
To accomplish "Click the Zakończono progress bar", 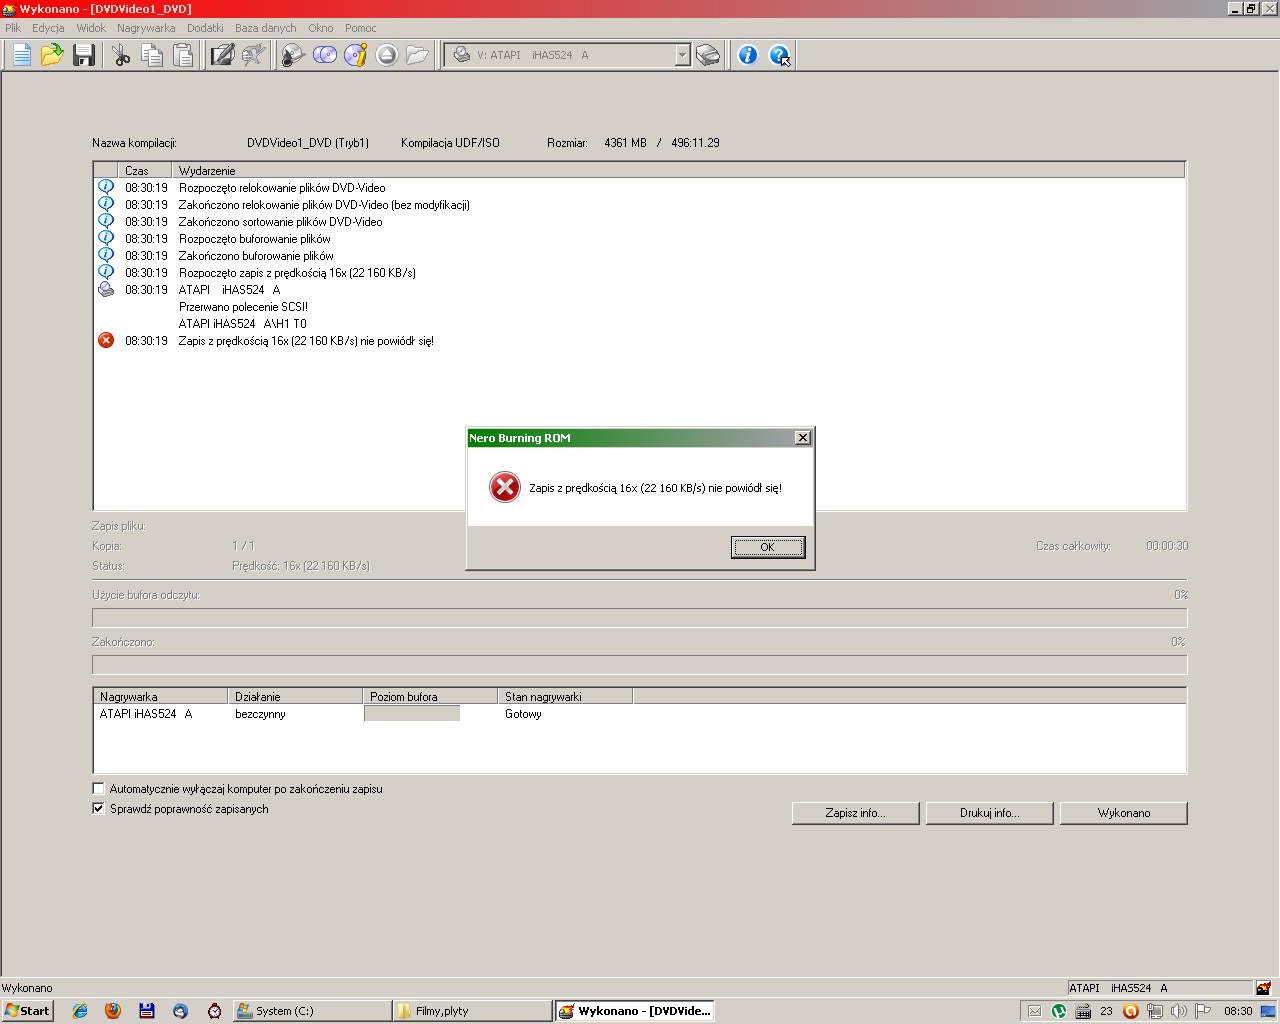I will tap(640, 665).
